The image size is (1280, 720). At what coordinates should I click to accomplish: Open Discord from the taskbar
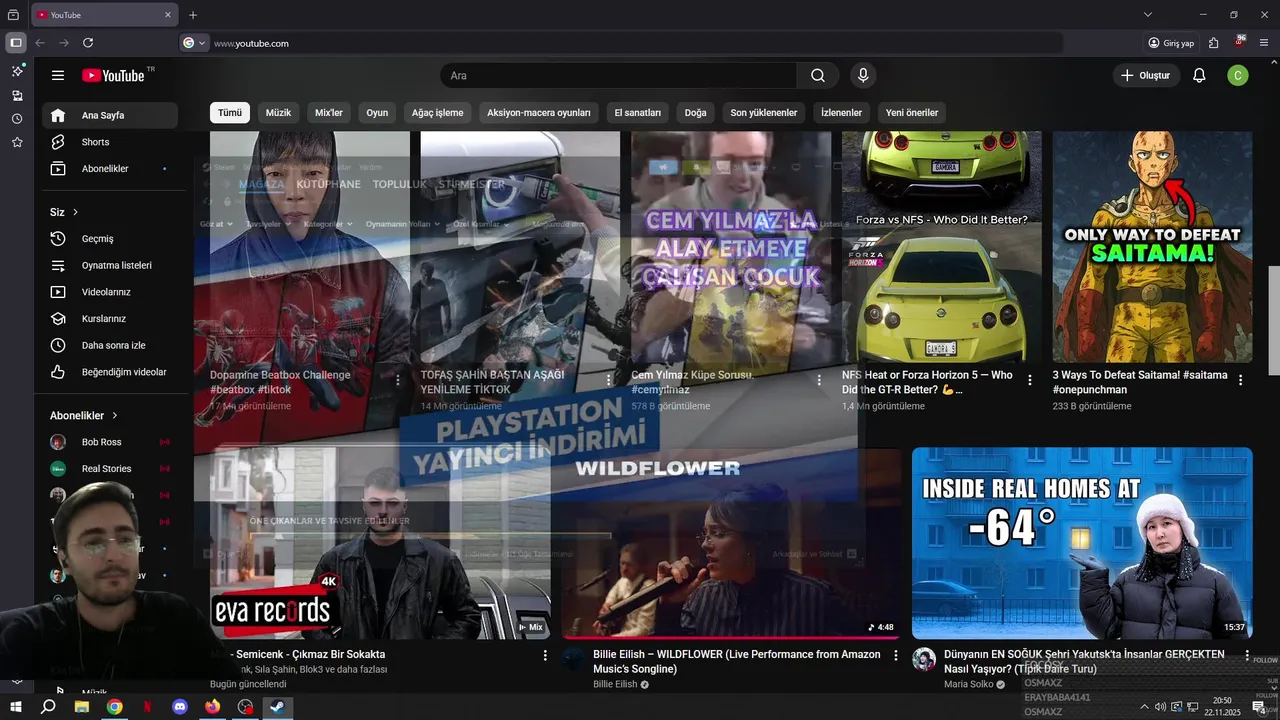[x=180, y=706]
